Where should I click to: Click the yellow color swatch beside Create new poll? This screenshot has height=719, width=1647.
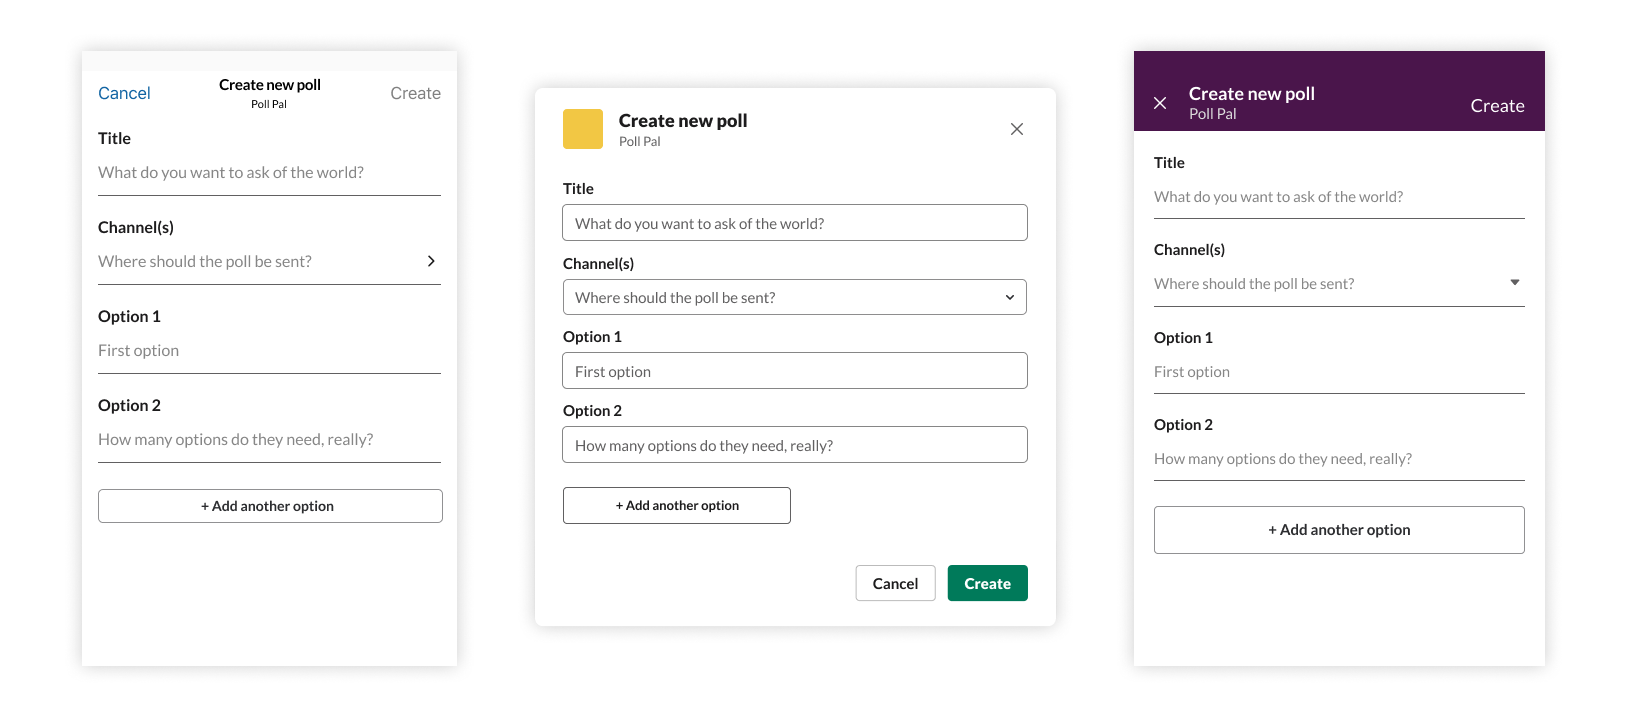[x=583, y=128]
